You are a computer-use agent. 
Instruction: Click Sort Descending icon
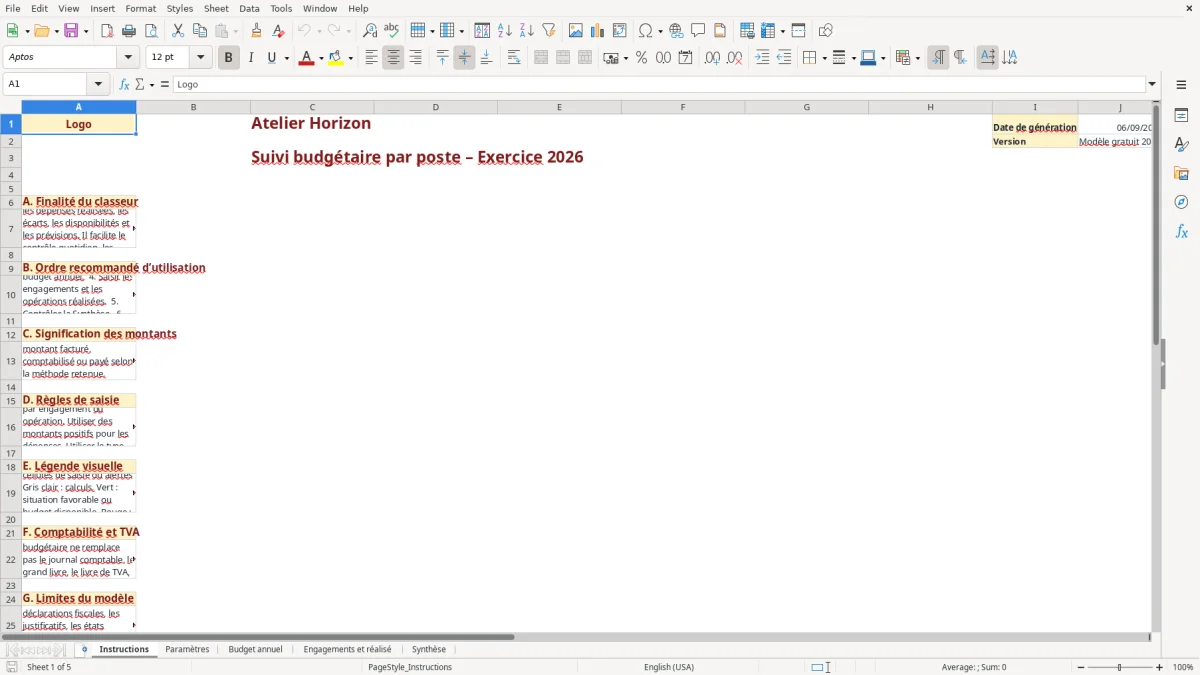click(x=527, y=31)
